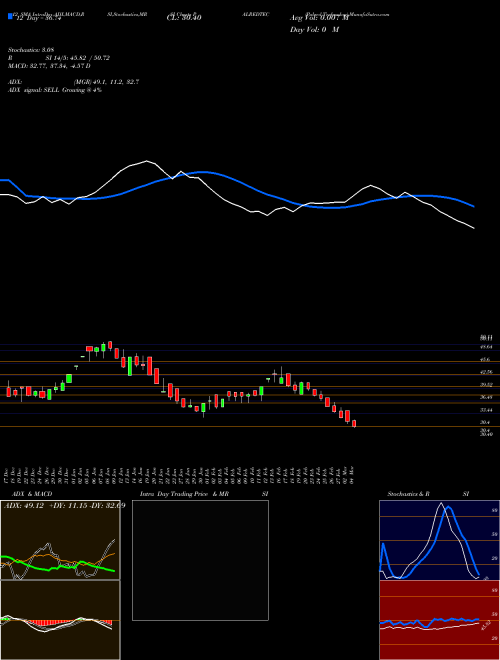Click the 'Stochastics & RSI' panel title
The image size is (500, 660).
coord(428,494)
